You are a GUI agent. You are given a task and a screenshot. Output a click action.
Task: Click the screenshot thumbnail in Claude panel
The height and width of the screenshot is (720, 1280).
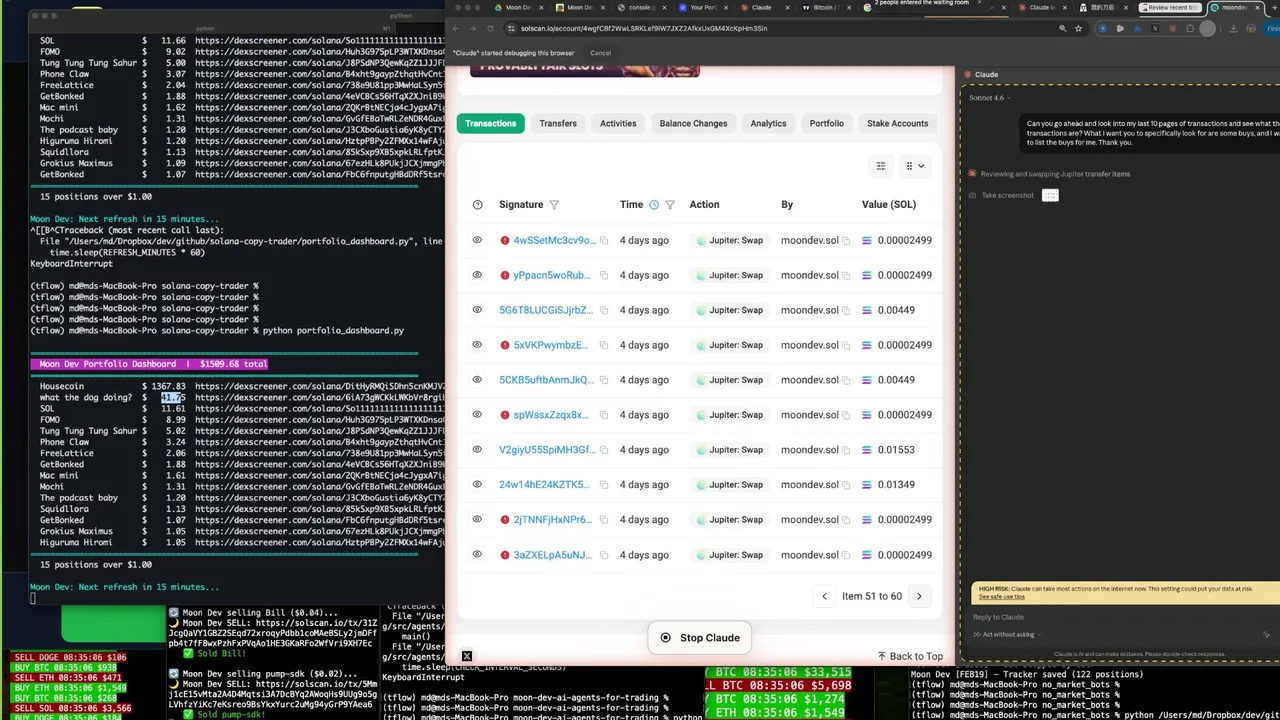(x=1050, y=195)
